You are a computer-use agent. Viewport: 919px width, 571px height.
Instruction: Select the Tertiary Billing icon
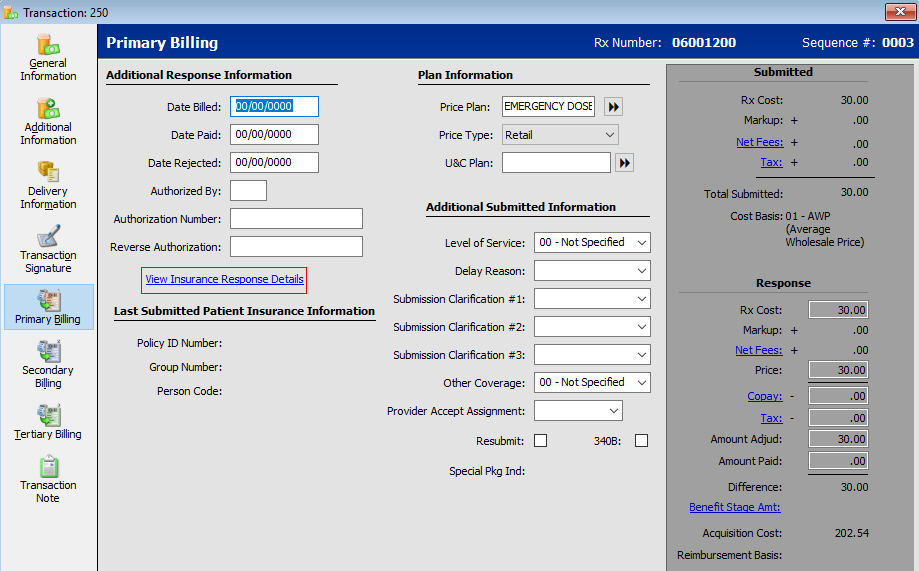(48, 416)
